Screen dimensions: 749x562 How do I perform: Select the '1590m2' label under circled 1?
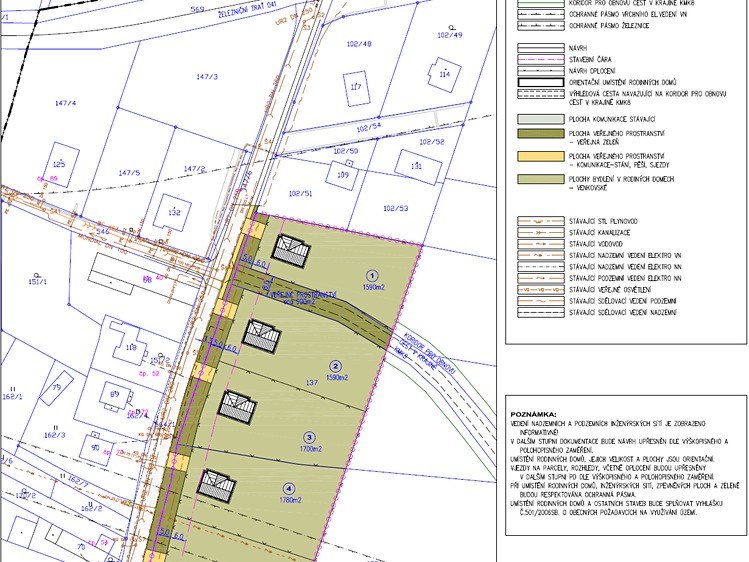pos(374,287)
